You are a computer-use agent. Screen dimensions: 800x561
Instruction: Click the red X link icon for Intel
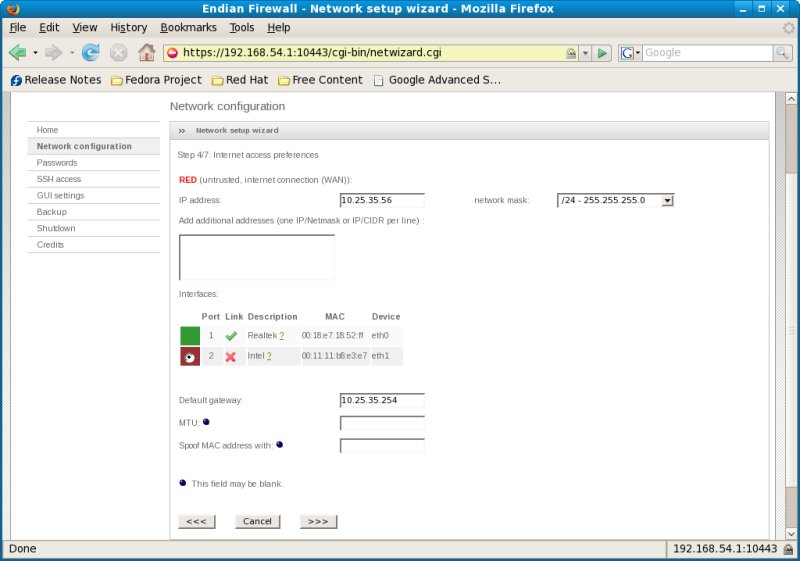tap(231, 356)
